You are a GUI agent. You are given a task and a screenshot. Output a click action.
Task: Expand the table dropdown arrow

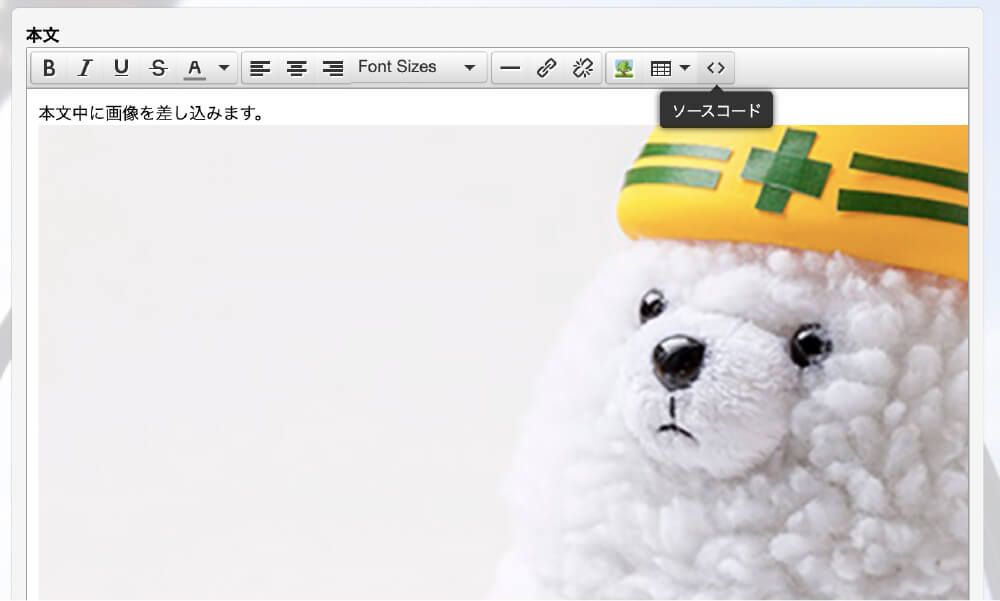[x=685, y=68]
